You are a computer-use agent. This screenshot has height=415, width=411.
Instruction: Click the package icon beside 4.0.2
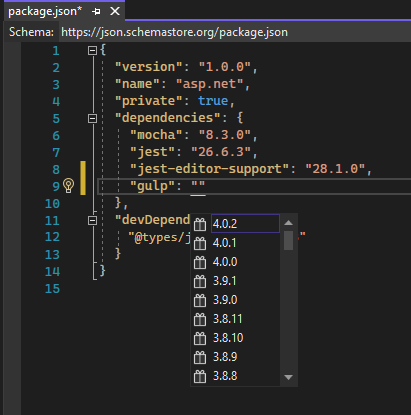tap(200, 224)
